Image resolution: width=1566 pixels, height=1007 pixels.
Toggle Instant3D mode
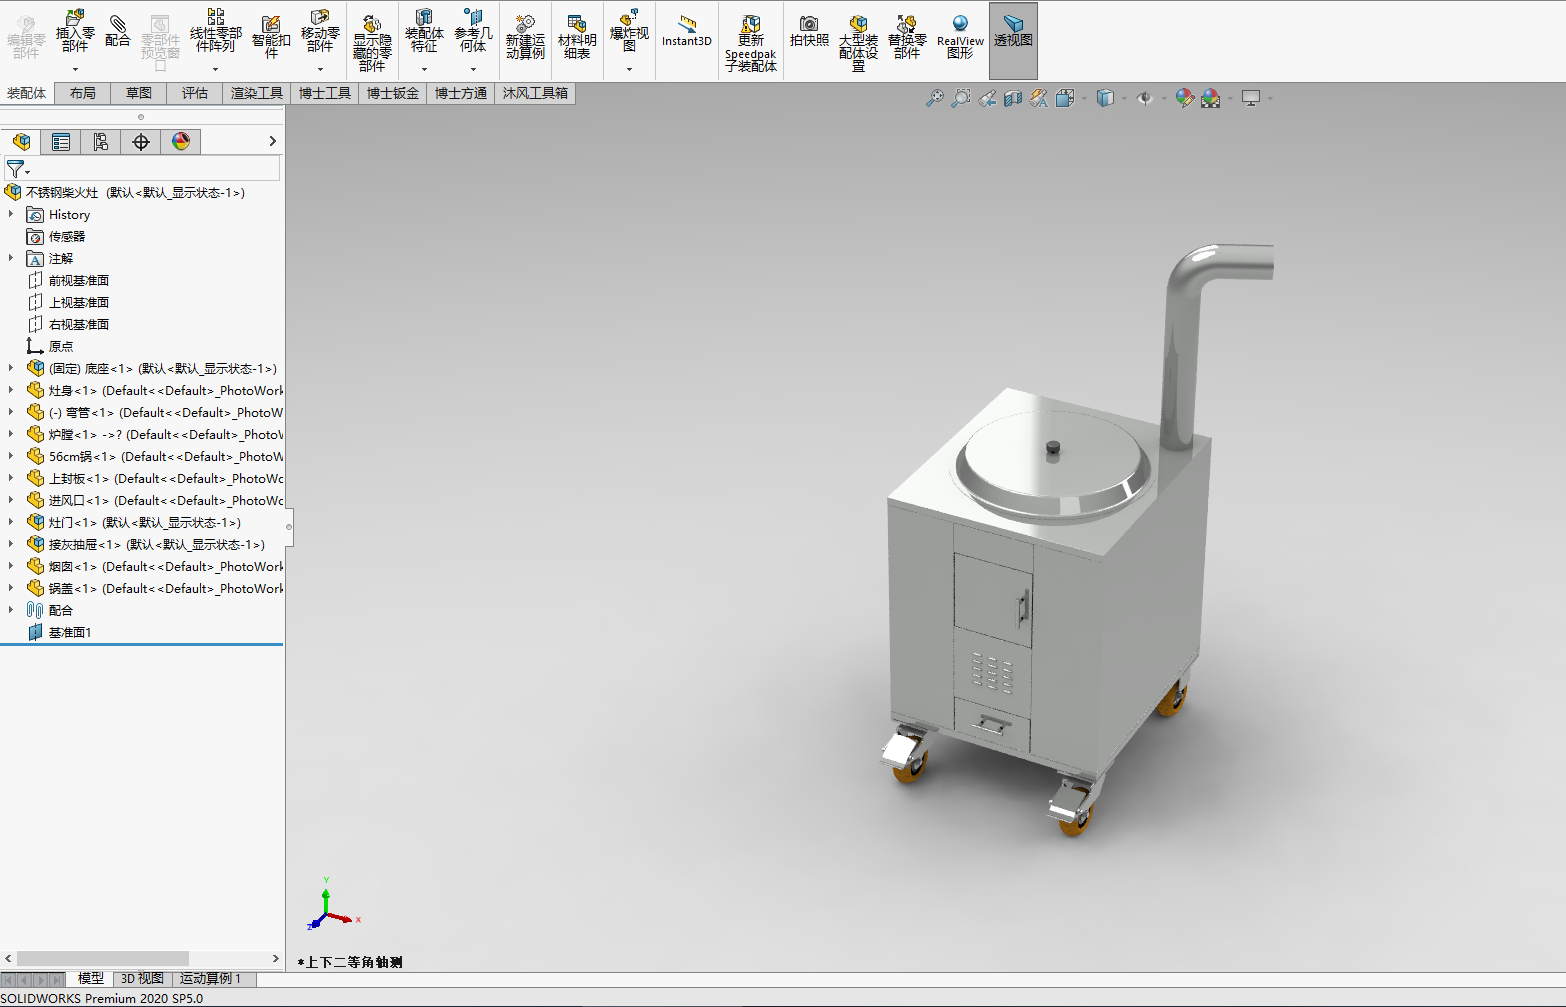[687, 31]
